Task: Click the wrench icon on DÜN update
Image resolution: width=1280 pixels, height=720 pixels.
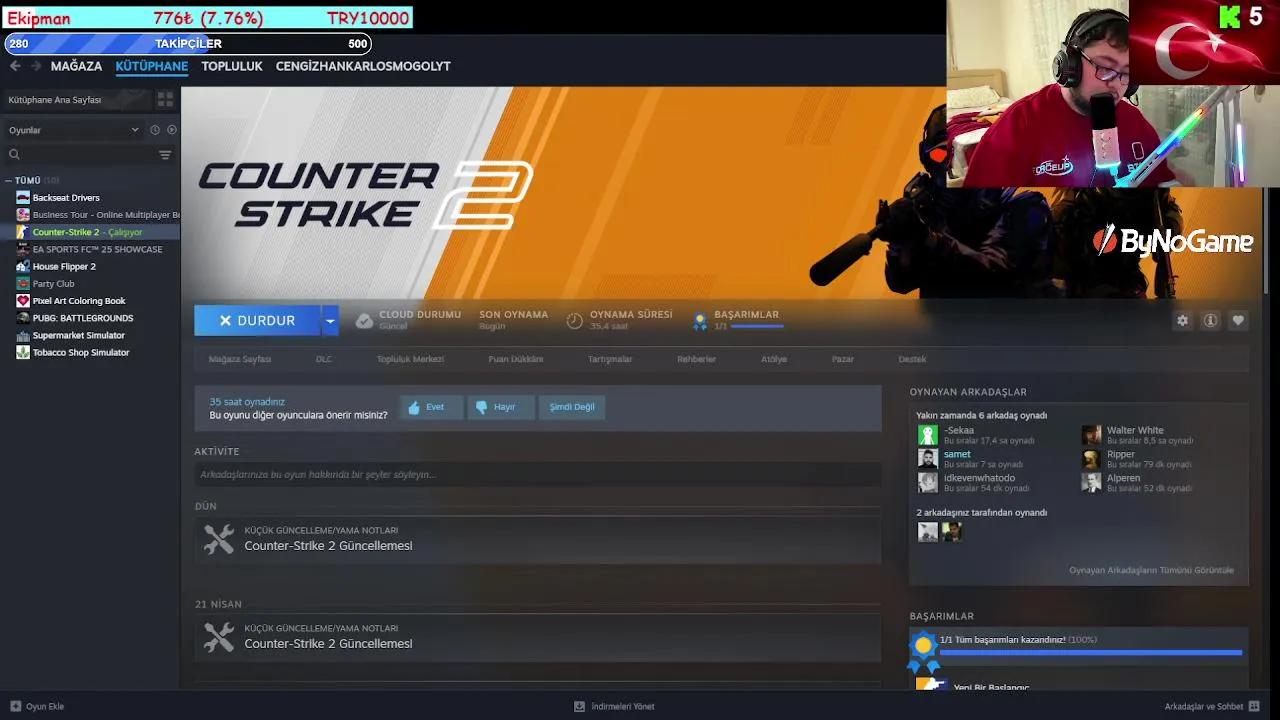Action: click(x=219, y=539)
